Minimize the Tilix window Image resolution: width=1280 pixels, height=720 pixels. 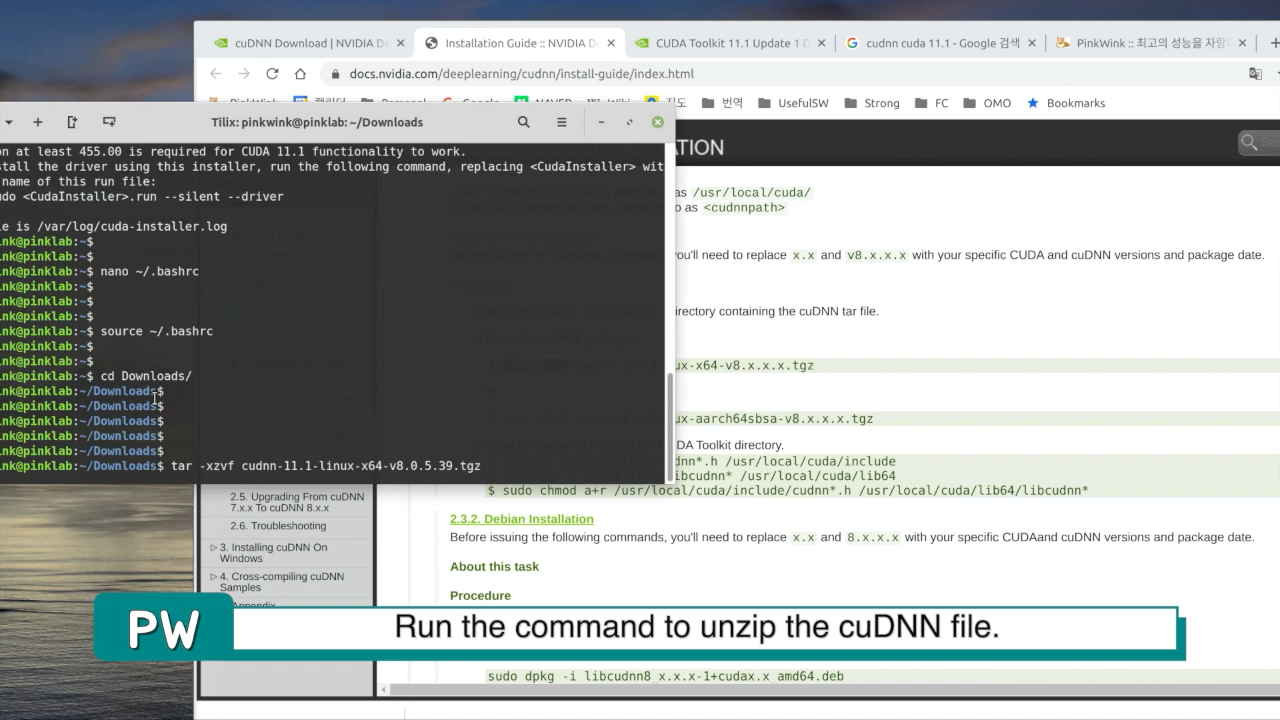[x=601, y=122]
